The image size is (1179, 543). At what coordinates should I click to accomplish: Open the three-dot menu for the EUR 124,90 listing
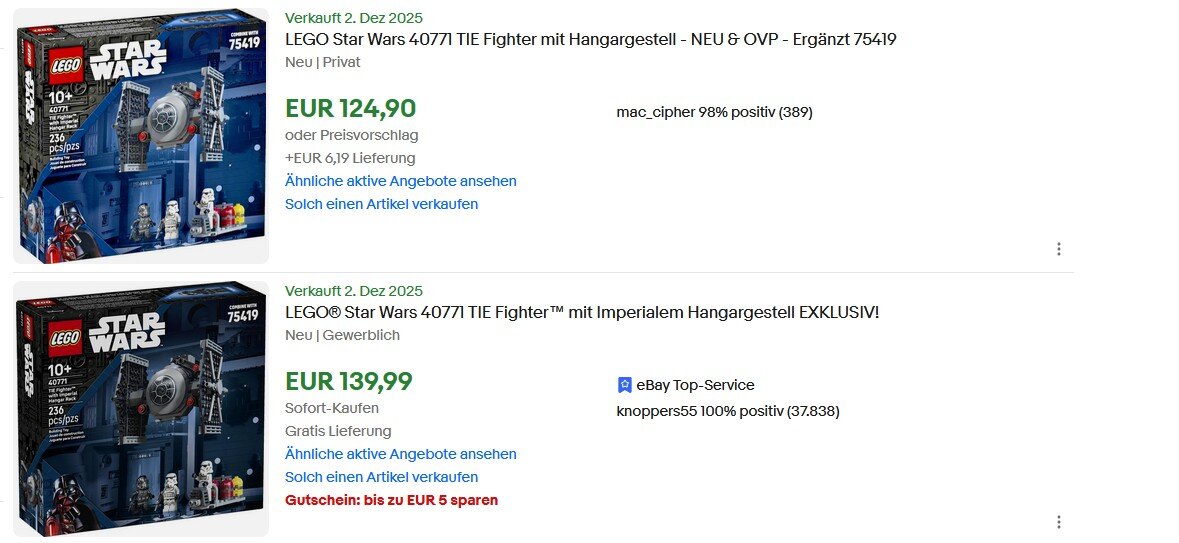pyautogui.click(x=1058, y=249)
